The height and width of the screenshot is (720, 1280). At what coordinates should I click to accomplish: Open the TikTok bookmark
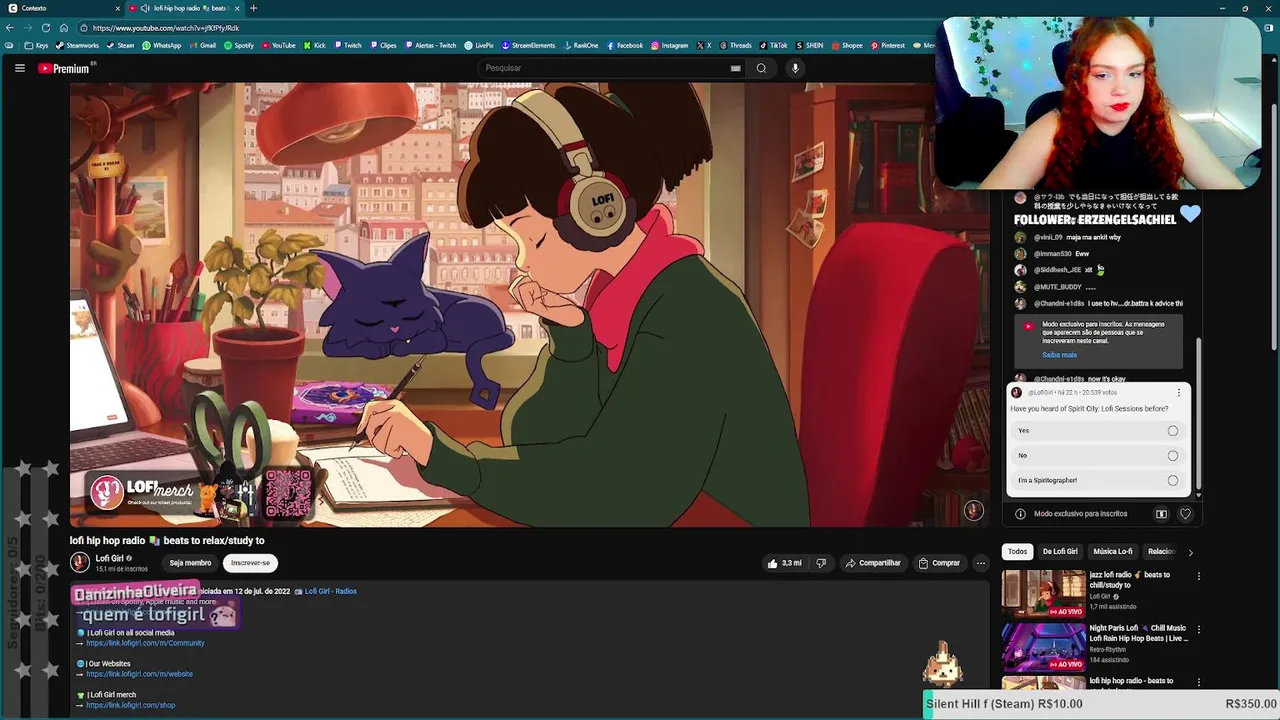773,45
